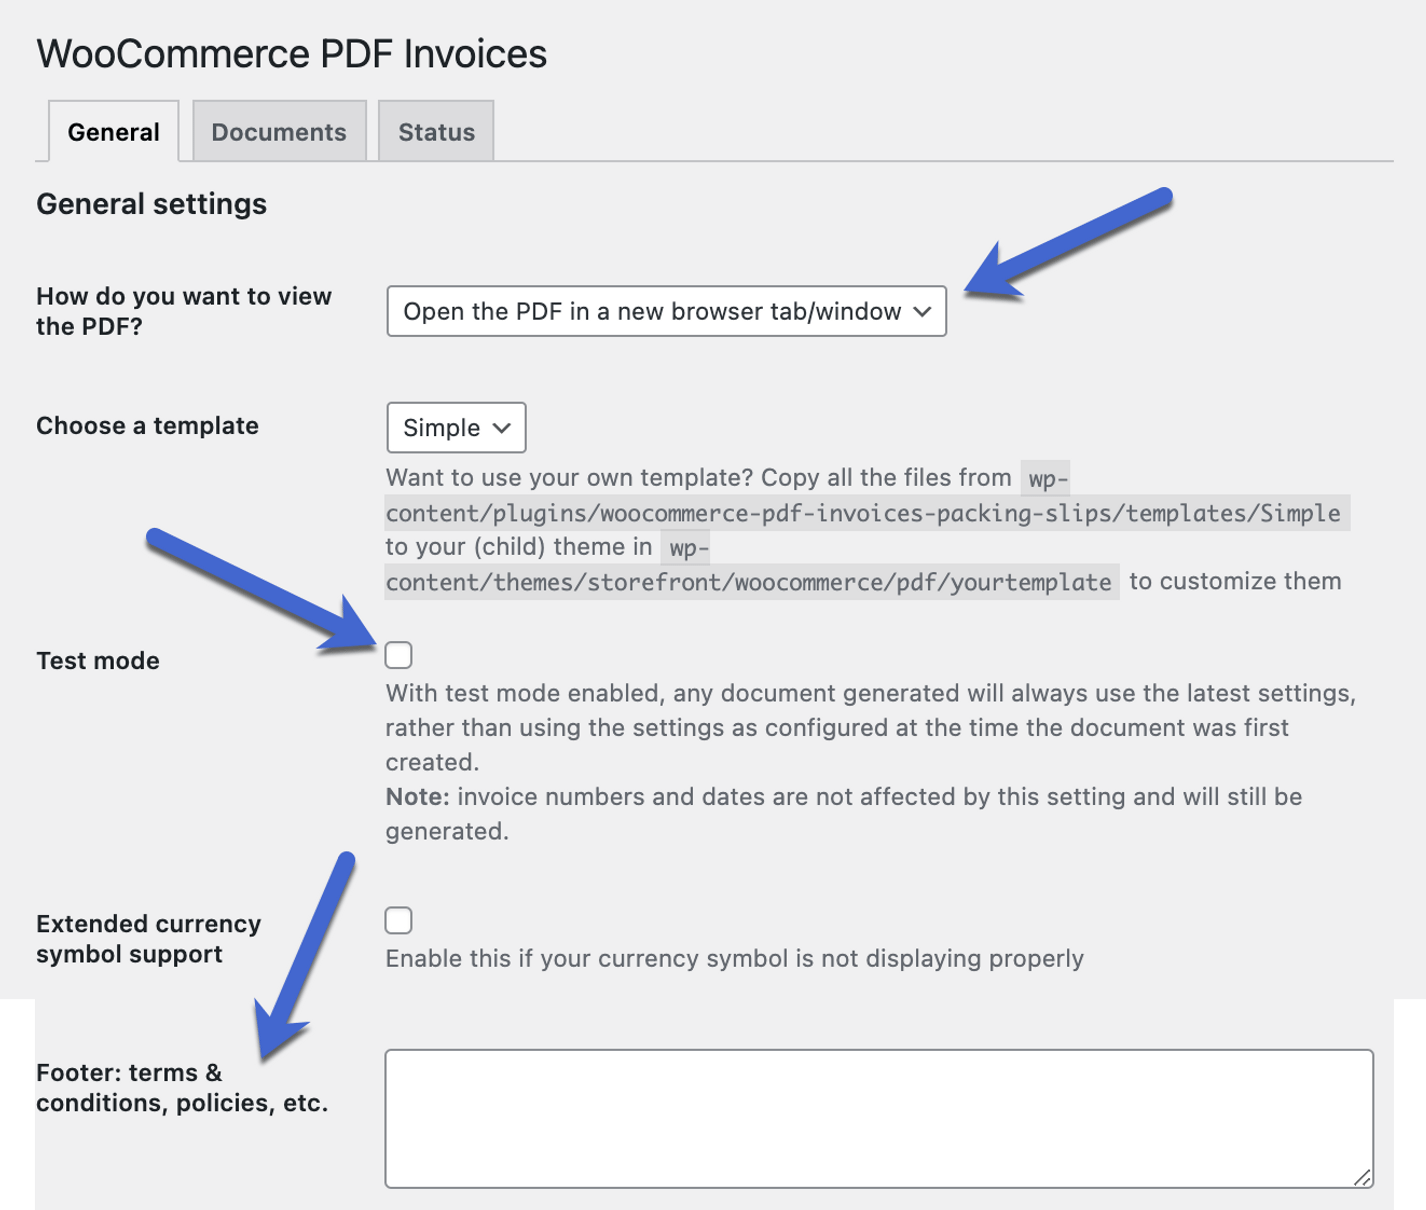
Task: Click the bold Note about invoice numbers
Action: point(417,797)
